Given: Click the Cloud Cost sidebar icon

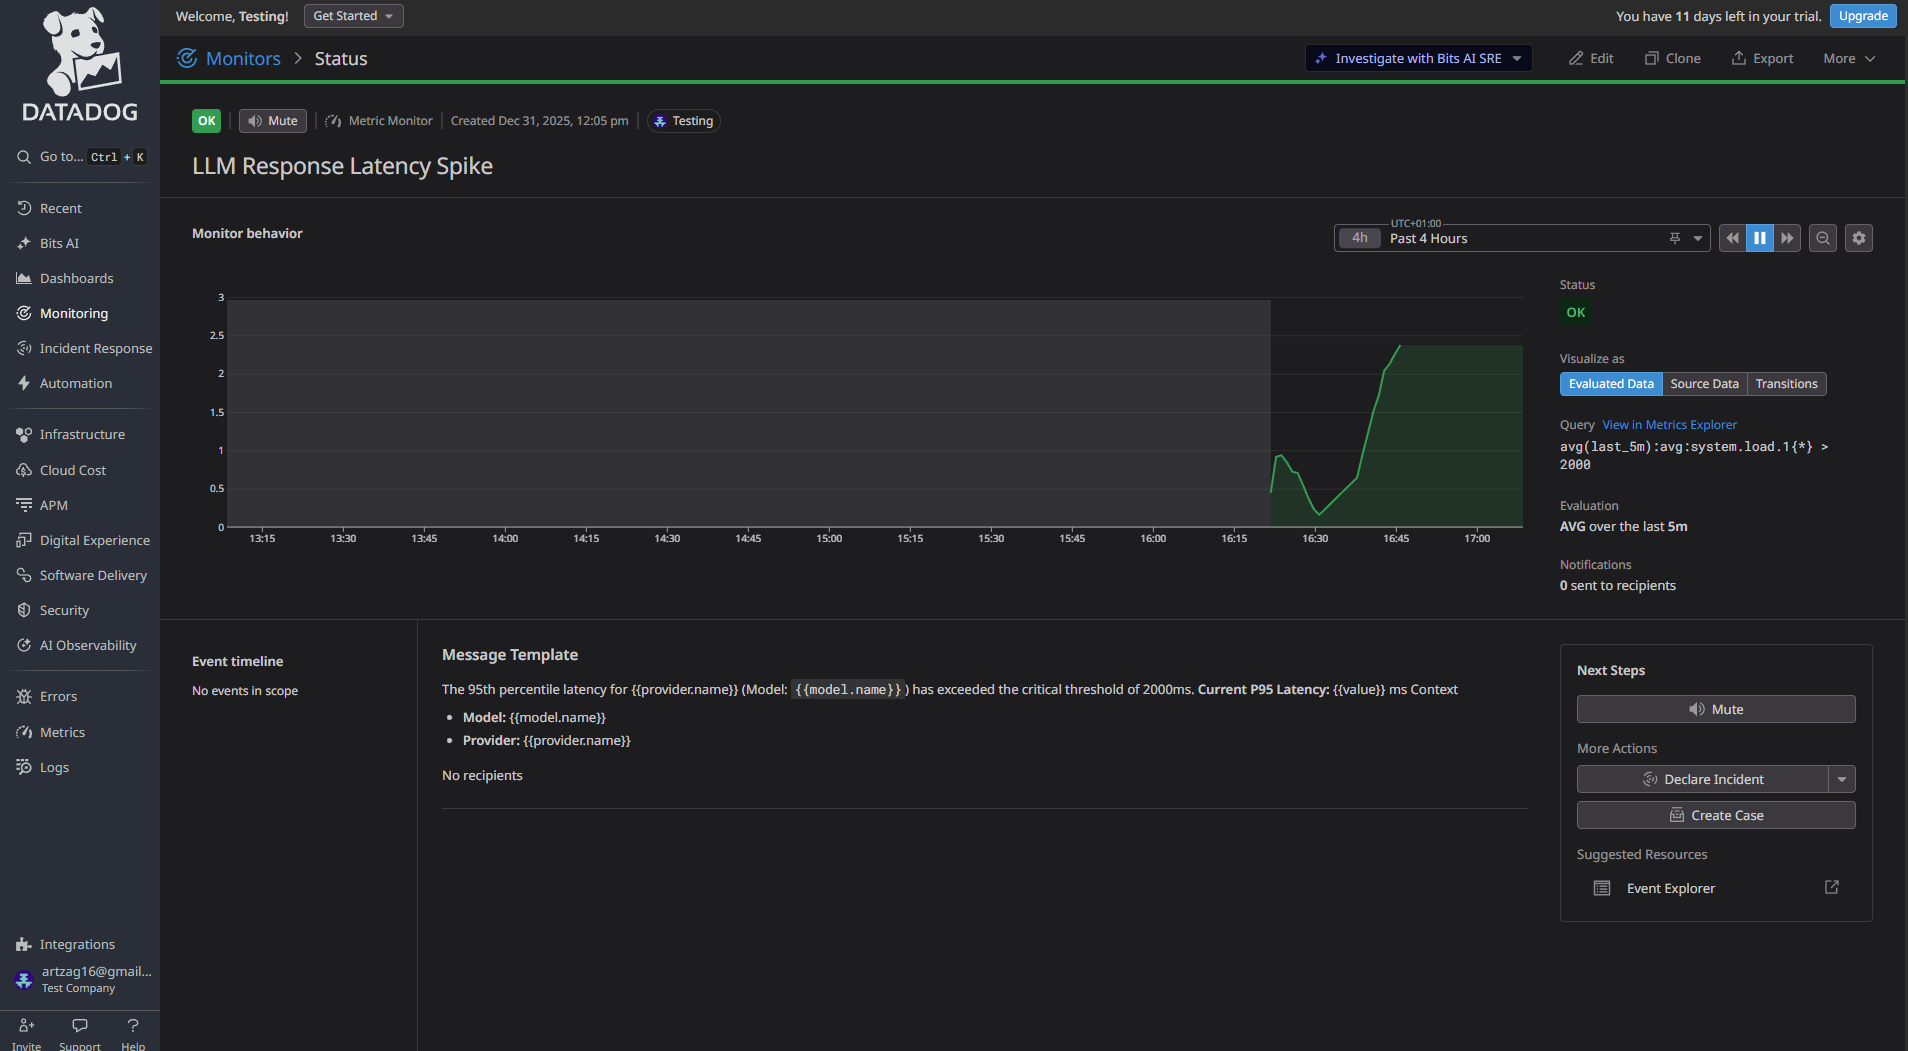Looking at the screenshot, I should tap(24, 470).
